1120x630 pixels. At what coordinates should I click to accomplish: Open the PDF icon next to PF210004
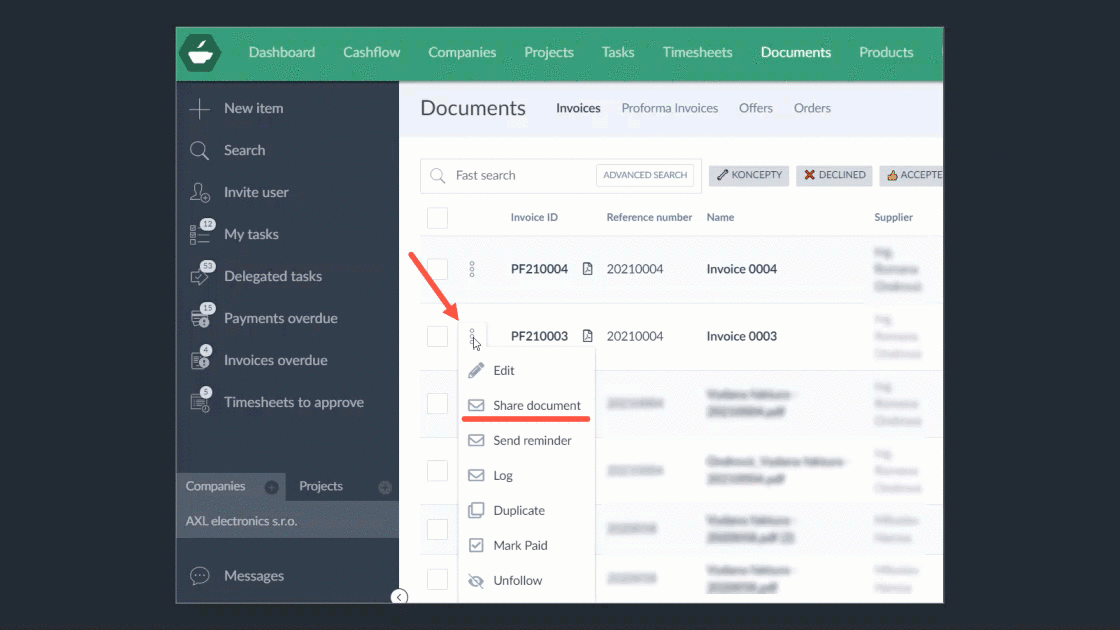587,269
